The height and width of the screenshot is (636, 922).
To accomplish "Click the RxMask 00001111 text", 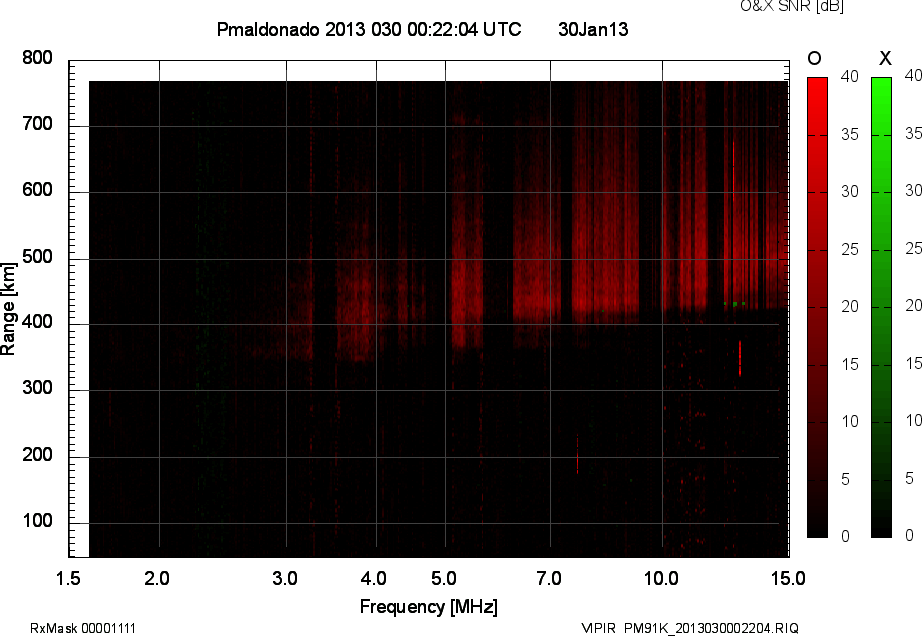I will (83, 628).
